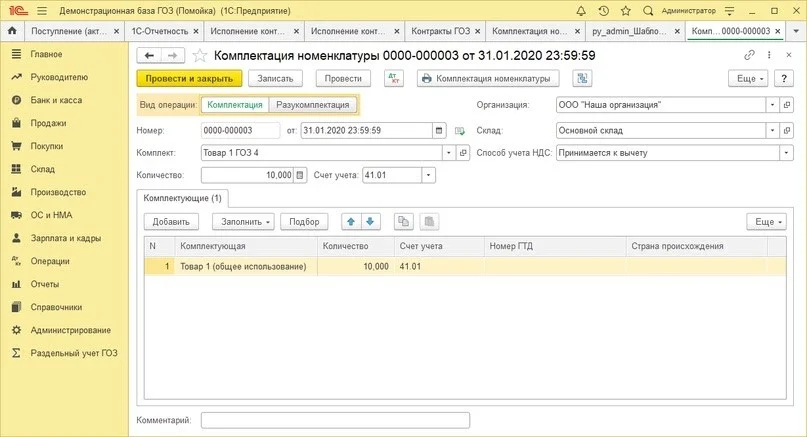
Task: Copy rows icon in components toolbar
Action: coord(404,222)
